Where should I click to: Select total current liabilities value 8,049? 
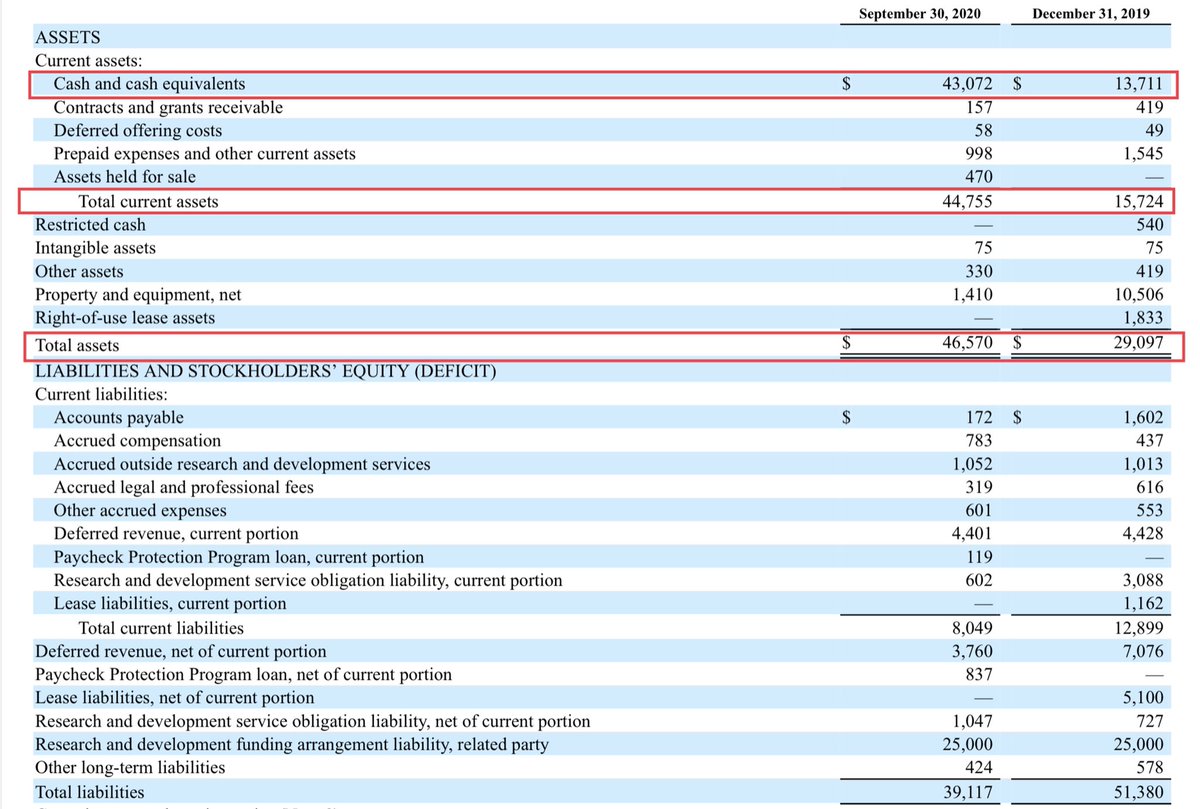pyautogui.click(x=971, y=628)
